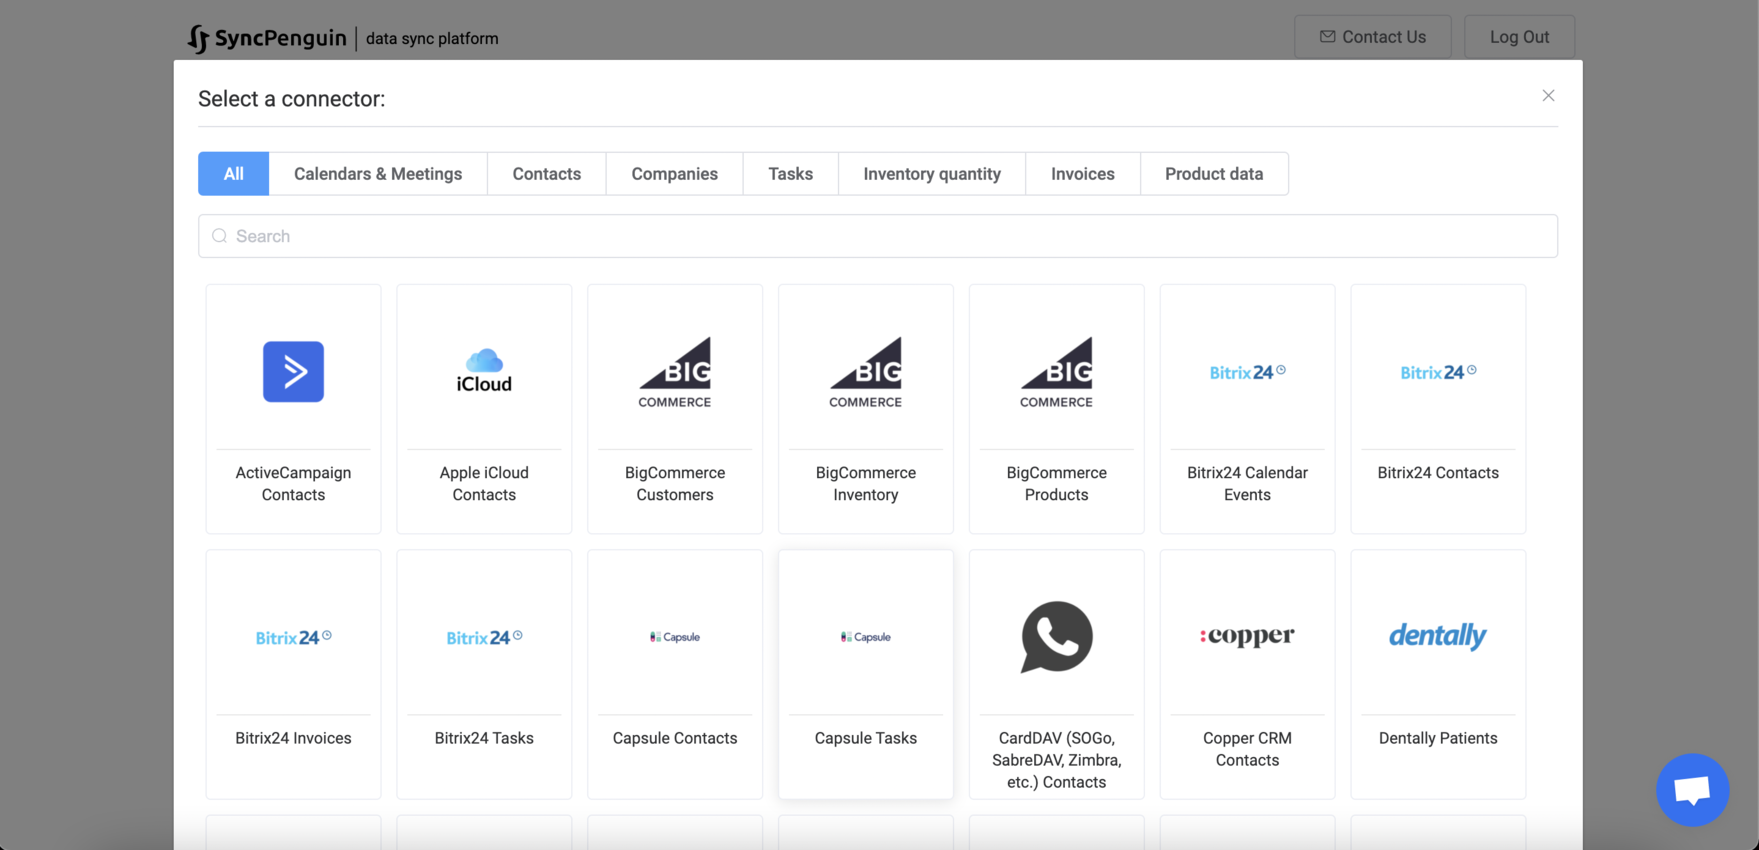Click the Bitrix24 Invoices label
This screenshot has width=1759, height=850.
293,738
